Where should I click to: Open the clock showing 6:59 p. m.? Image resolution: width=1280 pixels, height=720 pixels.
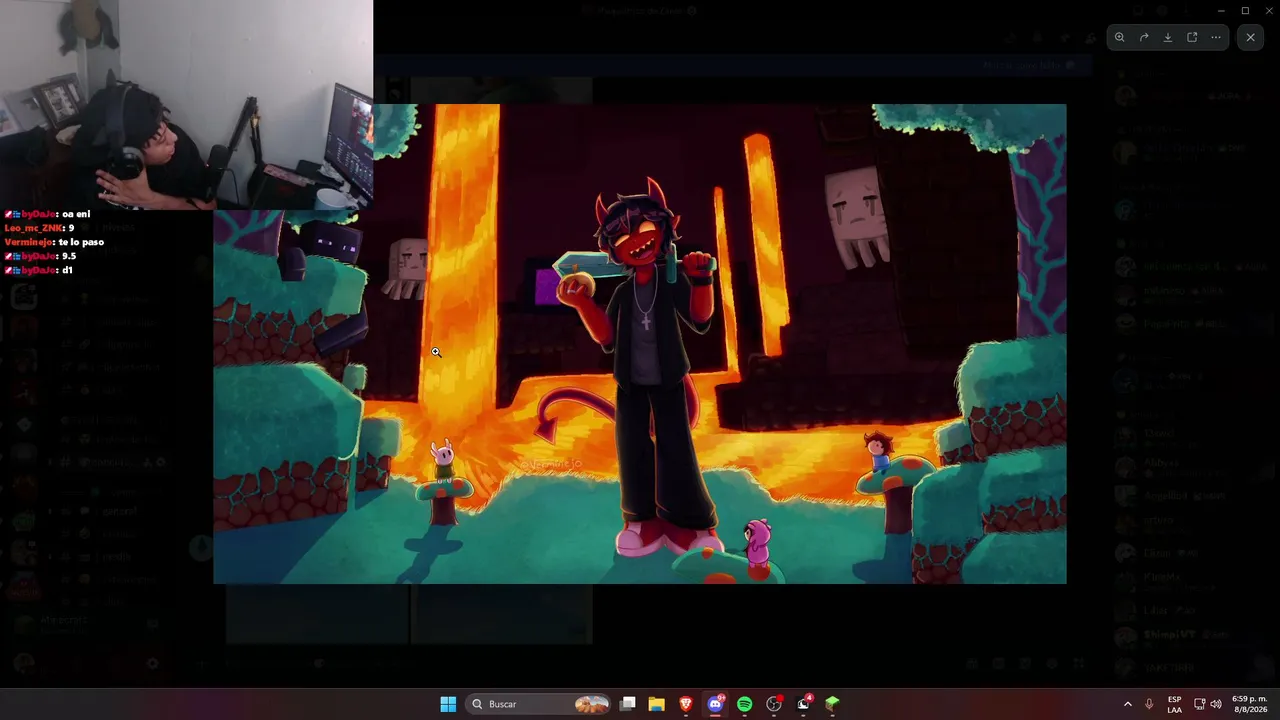click(1249, 704)
